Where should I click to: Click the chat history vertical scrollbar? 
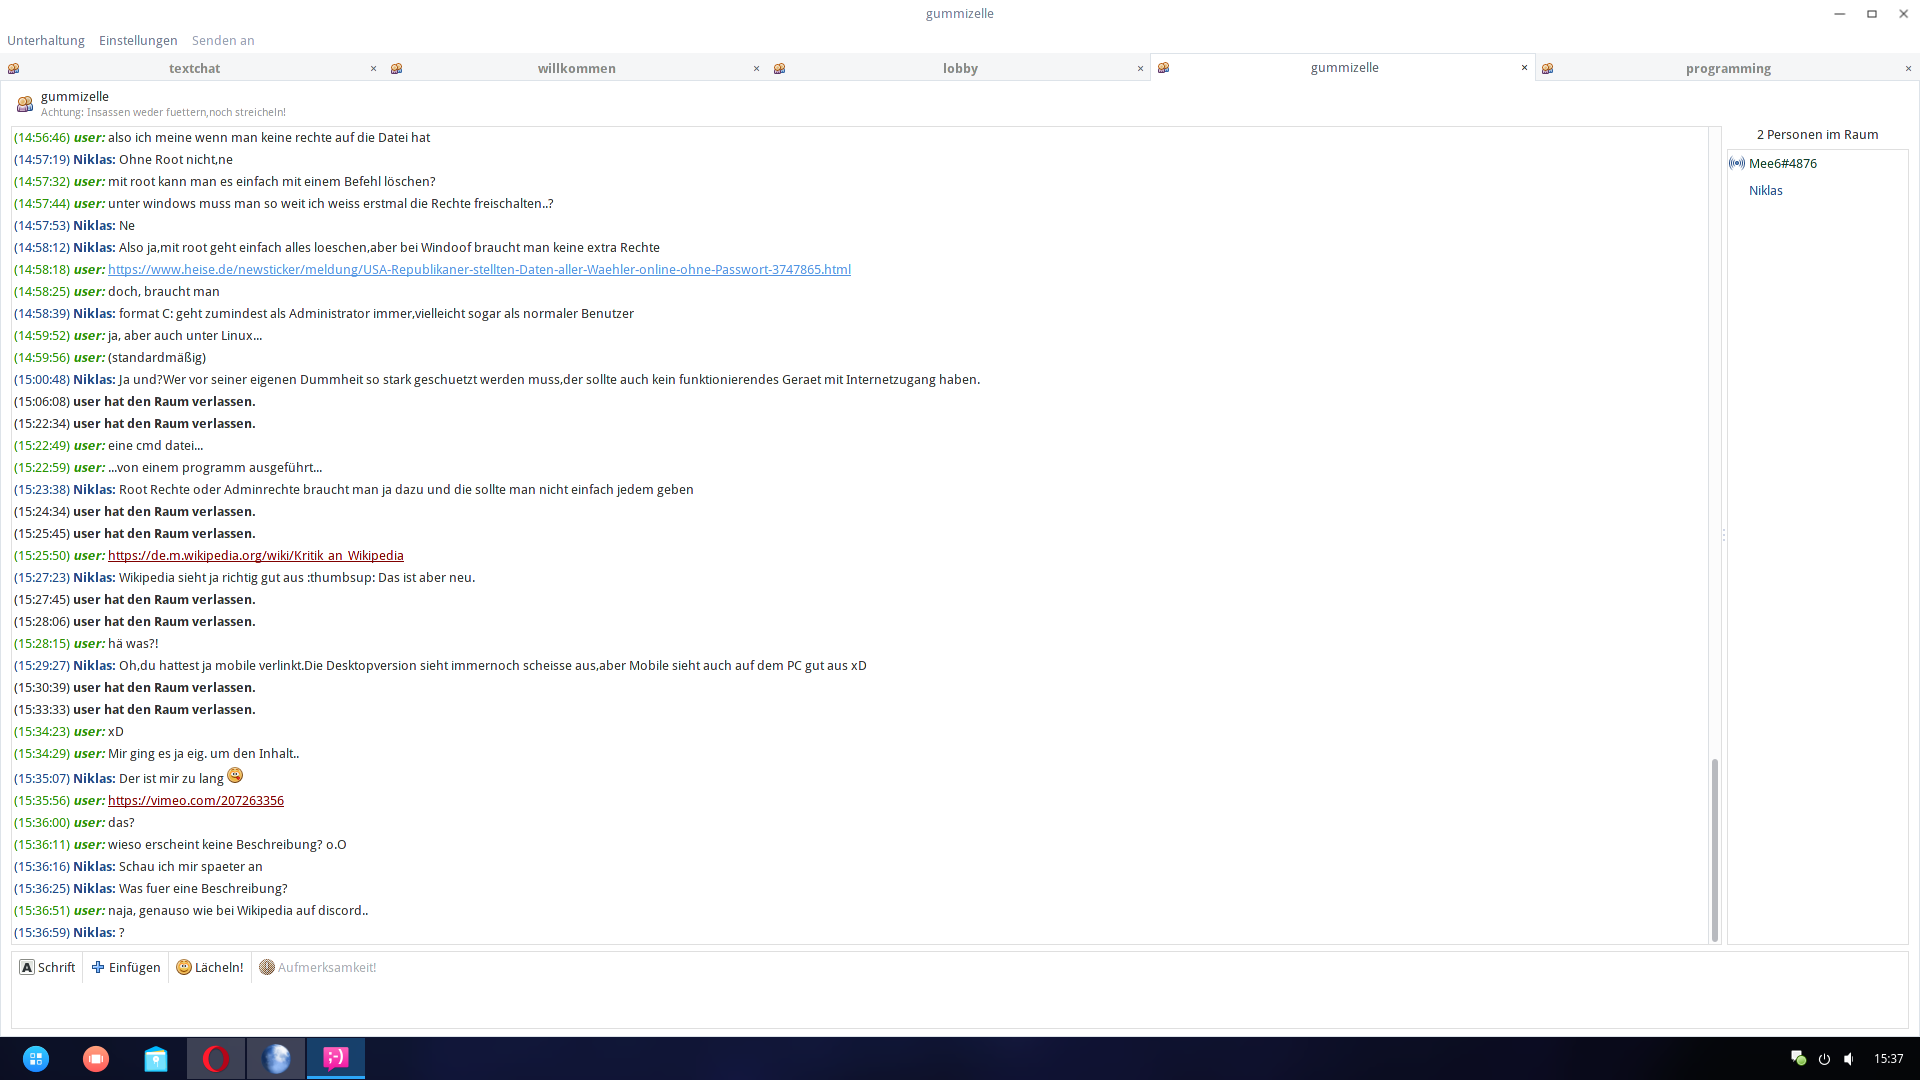click(1714, 850)
